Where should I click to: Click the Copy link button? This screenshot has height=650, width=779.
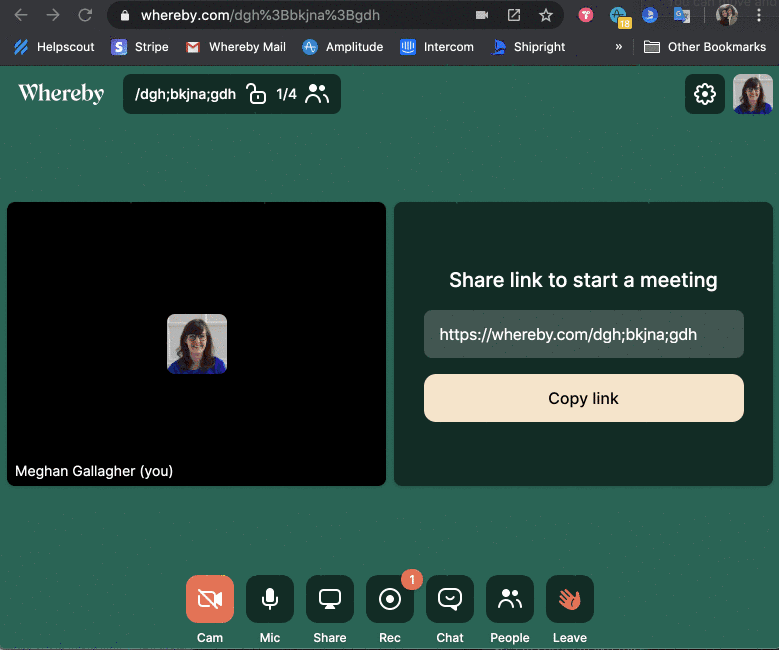584,398
